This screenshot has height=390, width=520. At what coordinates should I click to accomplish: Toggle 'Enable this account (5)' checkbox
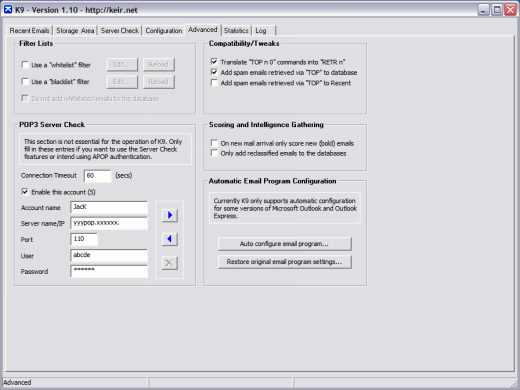pyautogui.click(x=25, y=192)
